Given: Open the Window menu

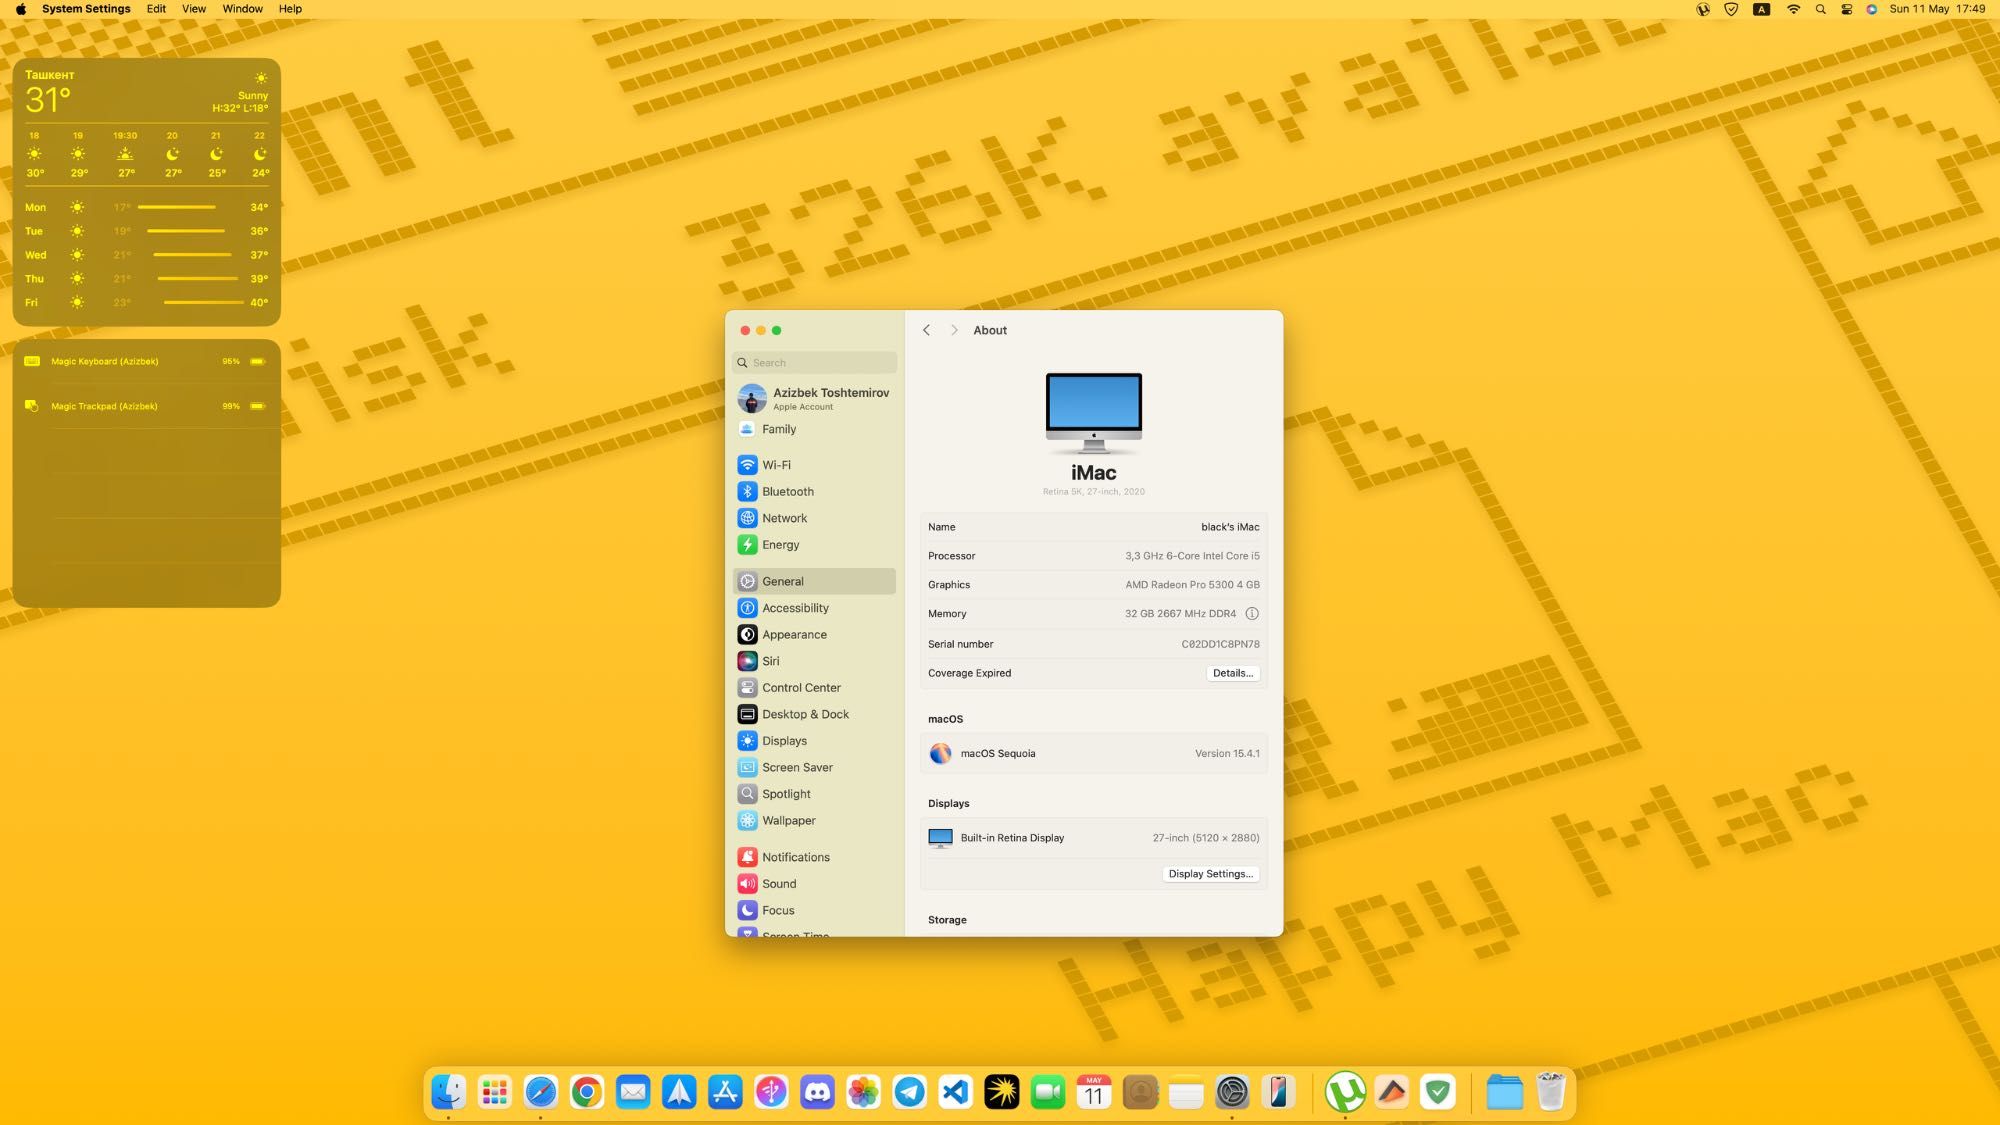Looking at the screenshot, I should (242, 9).
